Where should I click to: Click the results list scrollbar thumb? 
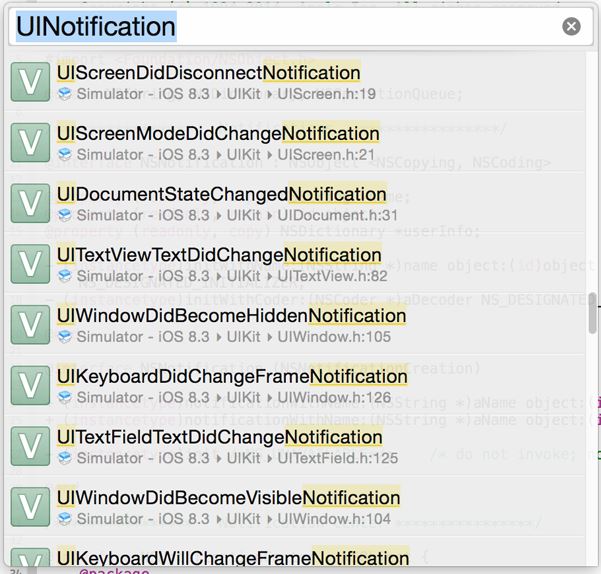coord(593,314)
